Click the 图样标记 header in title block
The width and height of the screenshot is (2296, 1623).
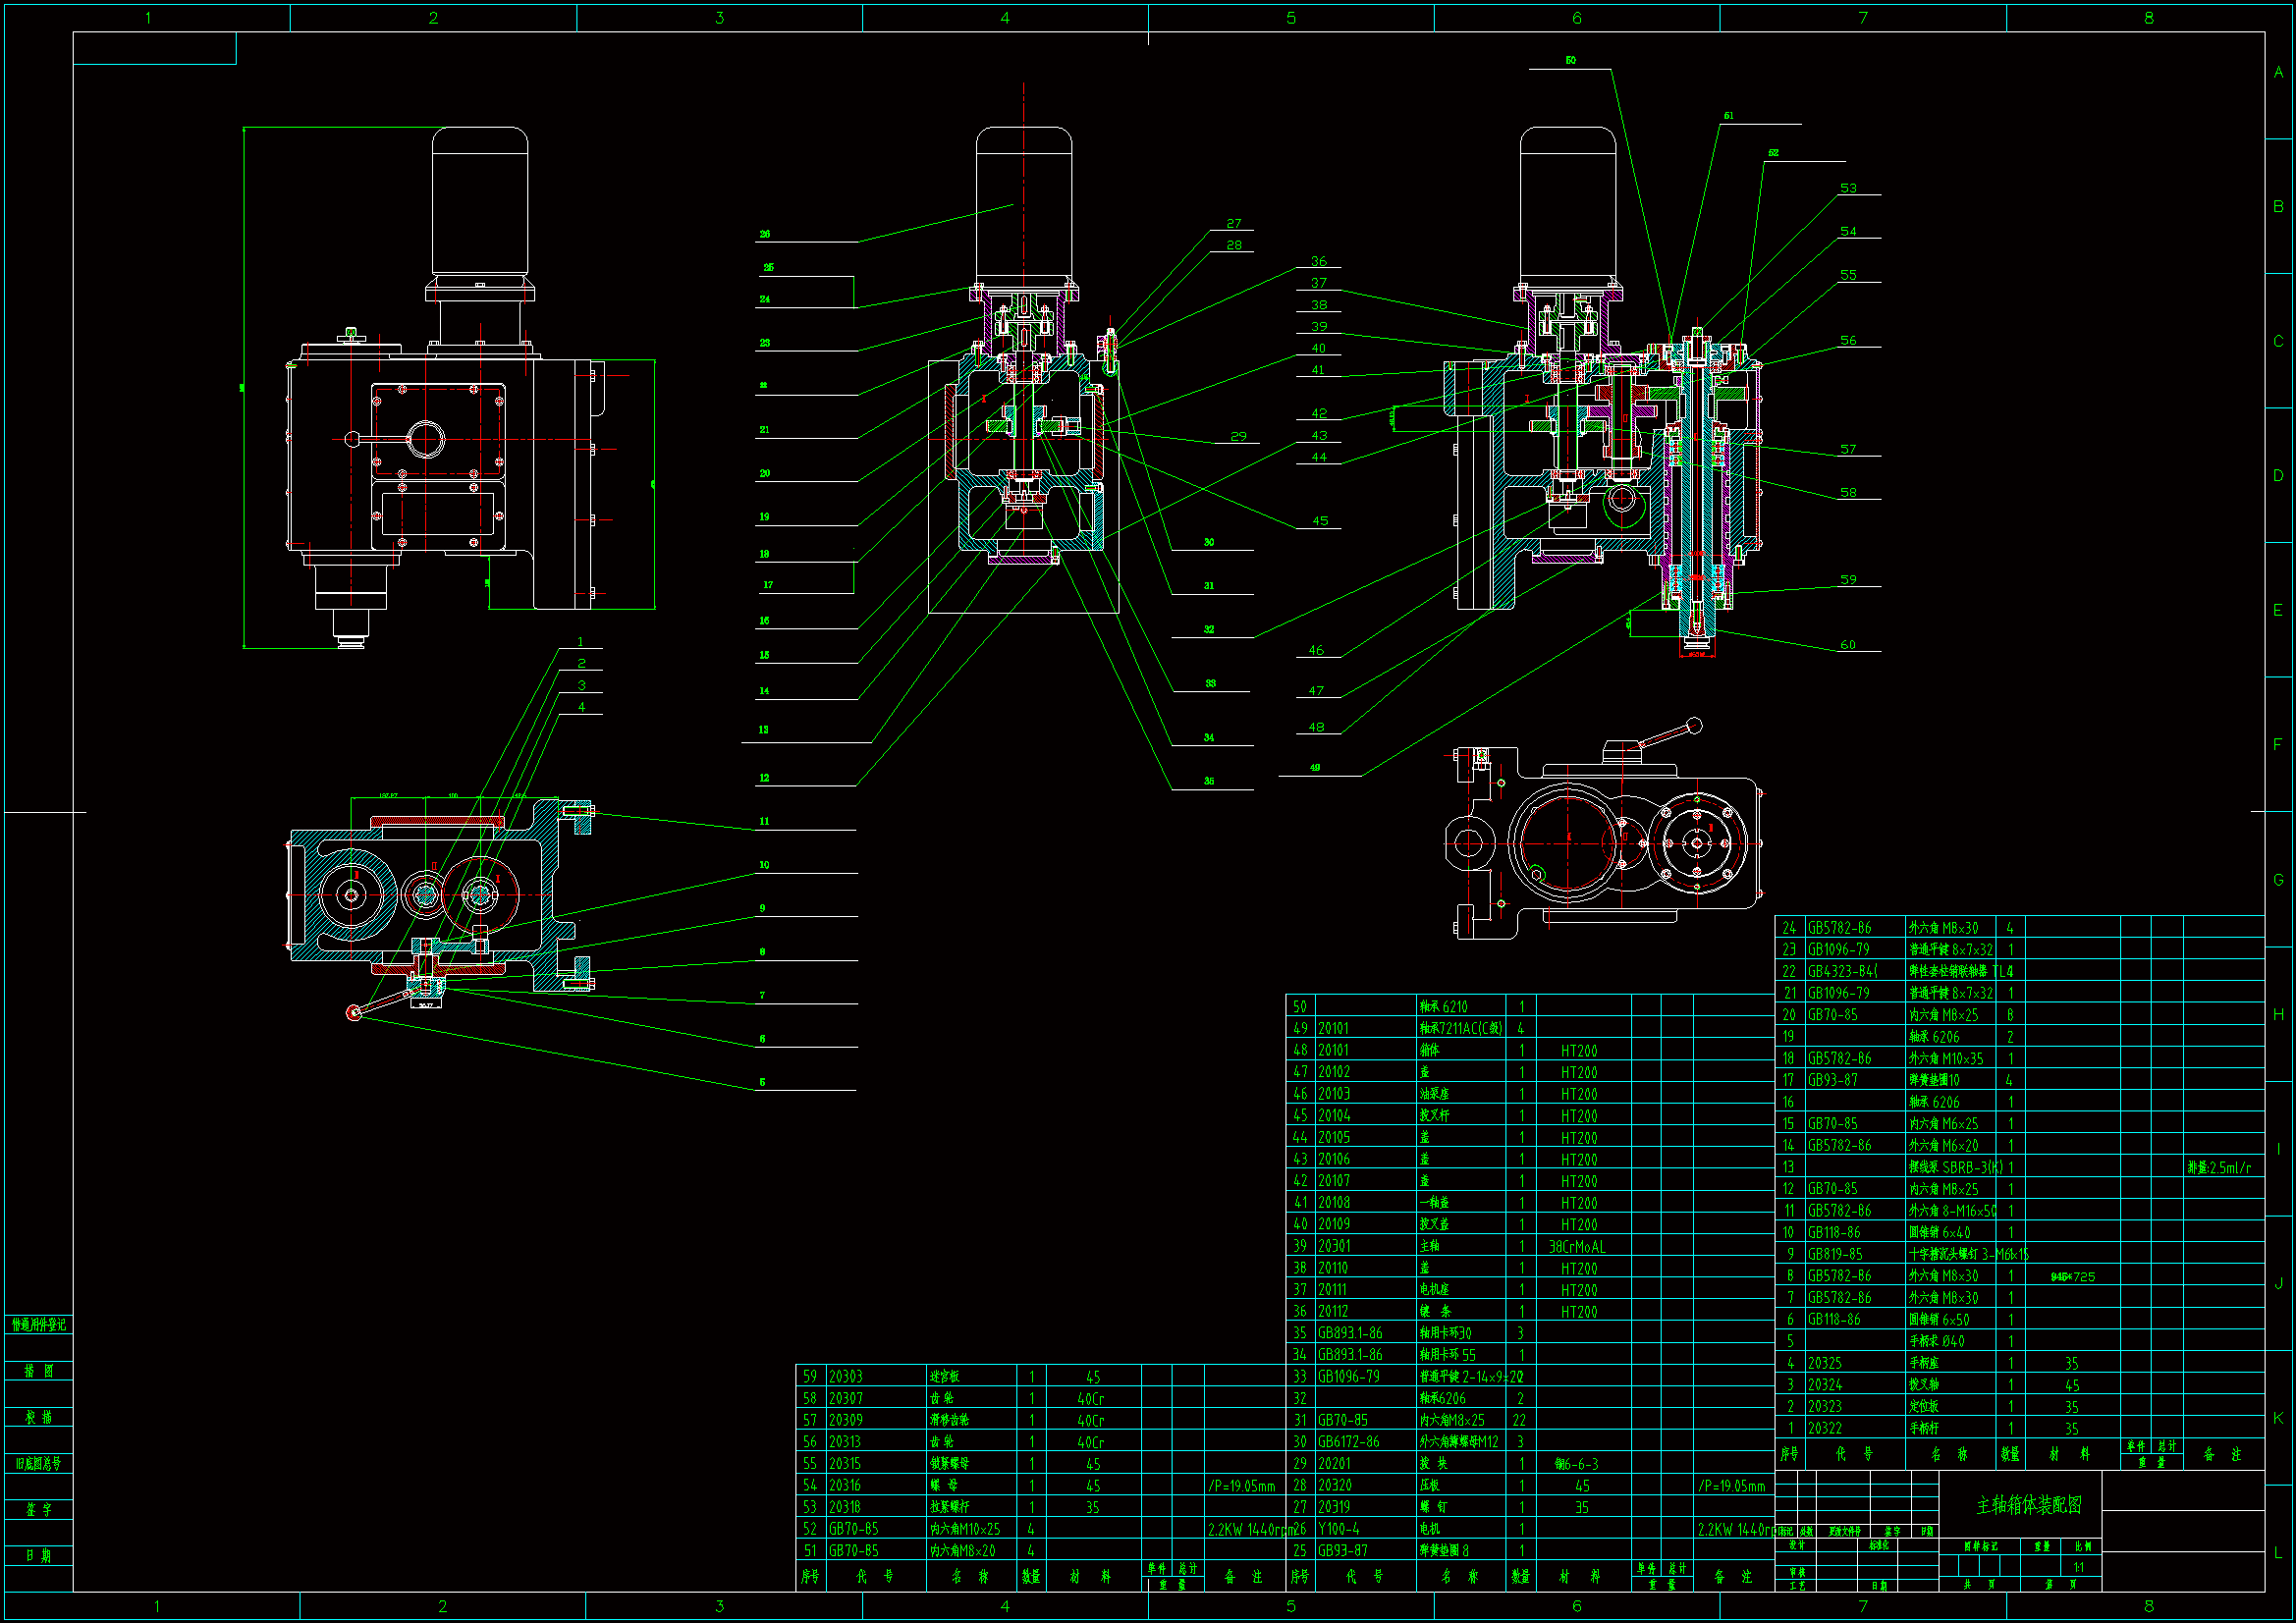coord(1980,1546)
